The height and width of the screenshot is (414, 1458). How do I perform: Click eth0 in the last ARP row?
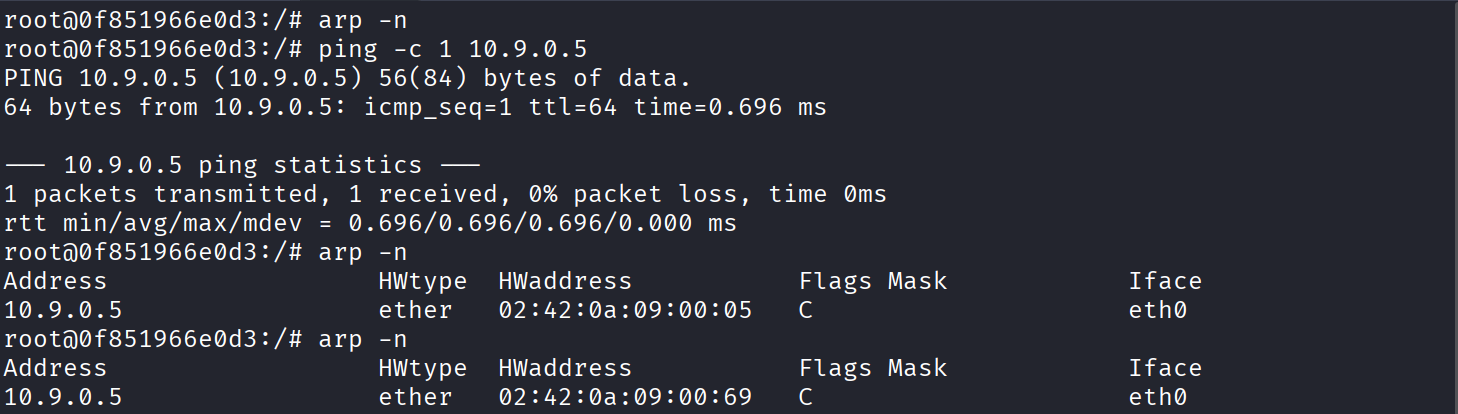1158,397
